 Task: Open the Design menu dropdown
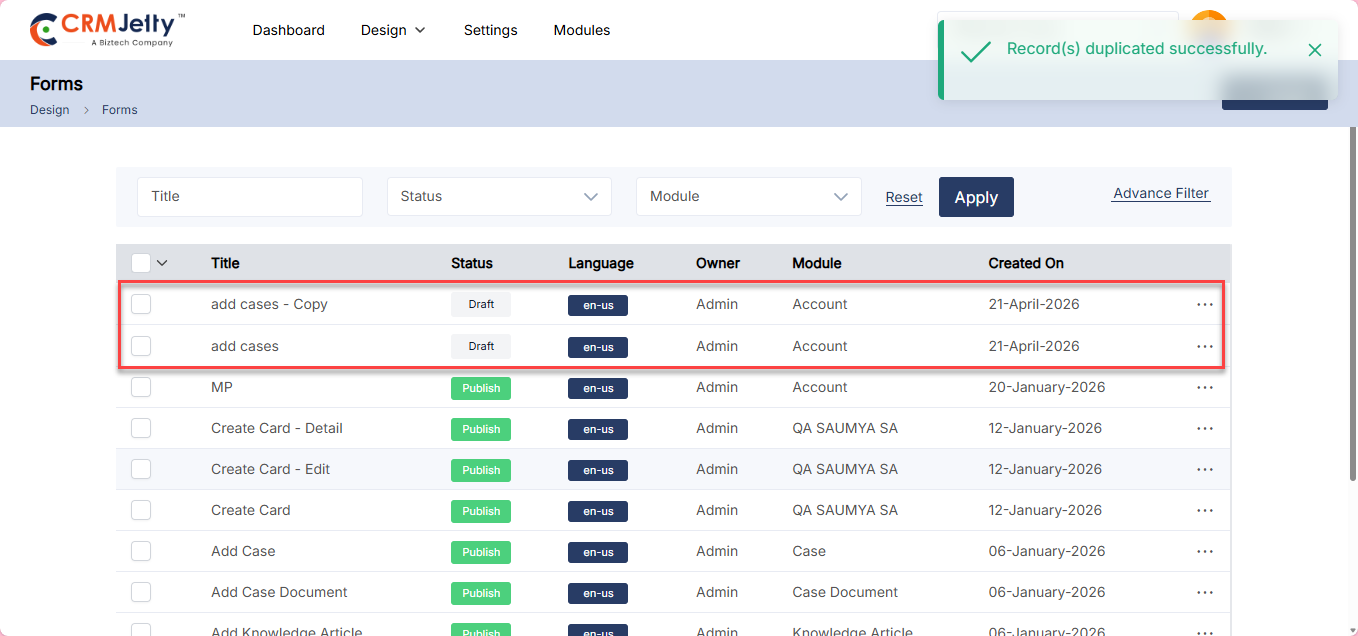pos(393,30)
